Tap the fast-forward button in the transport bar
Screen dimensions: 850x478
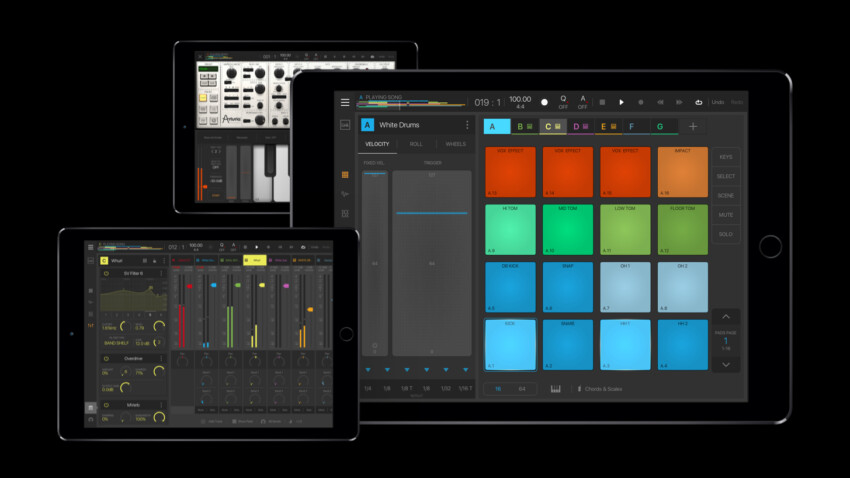679,102
